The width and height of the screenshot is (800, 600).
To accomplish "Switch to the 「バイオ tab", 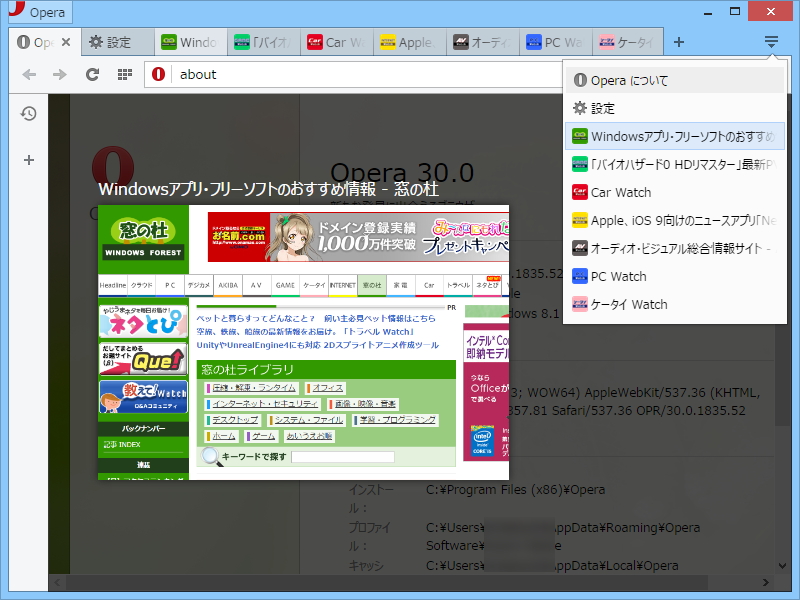I will point(264,42).
